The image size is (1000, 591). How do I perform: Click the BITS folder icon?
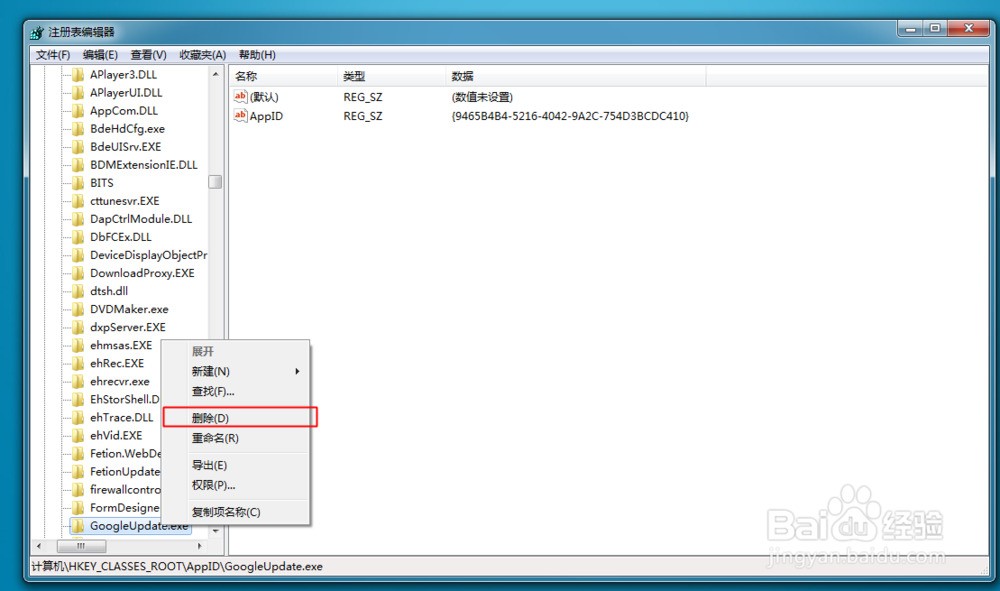tap(78, 183)
